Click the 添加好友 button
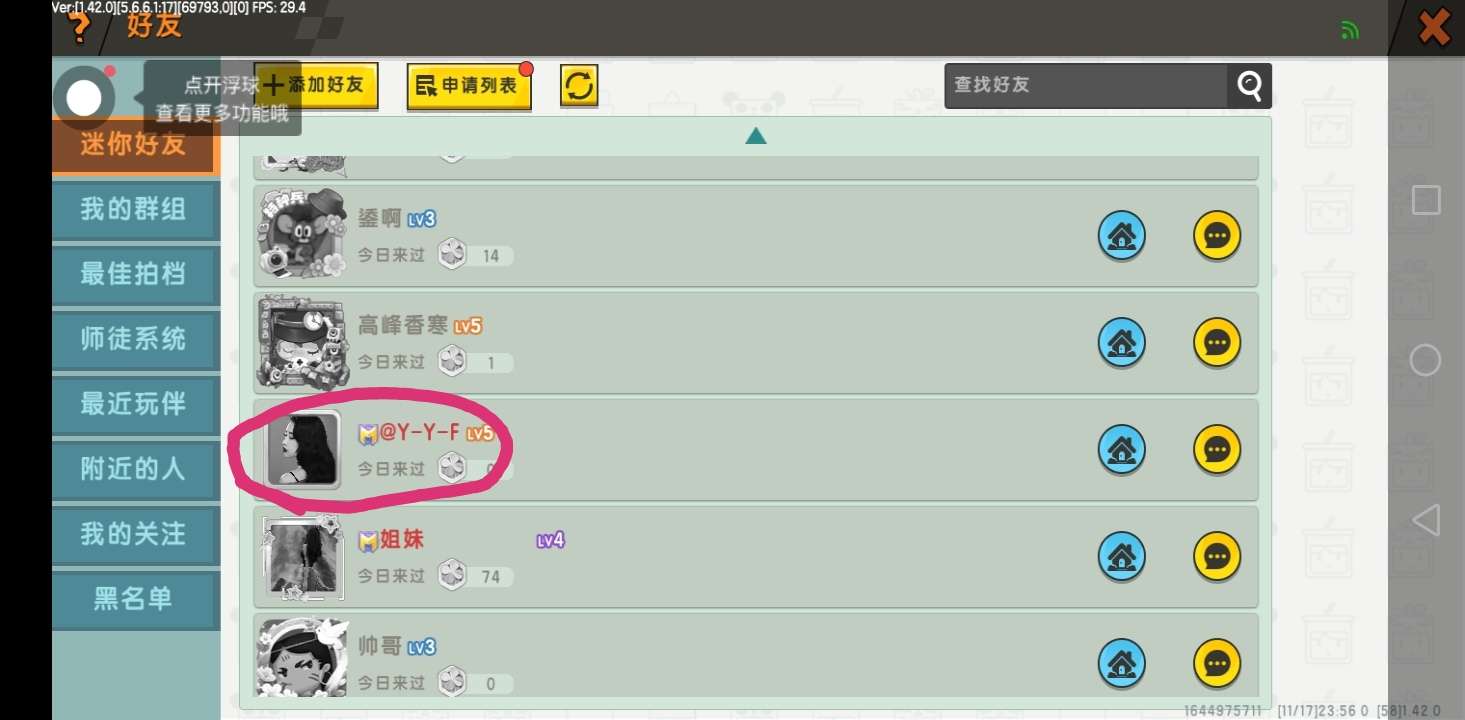The image size is (1465, 720). point(316,86)
